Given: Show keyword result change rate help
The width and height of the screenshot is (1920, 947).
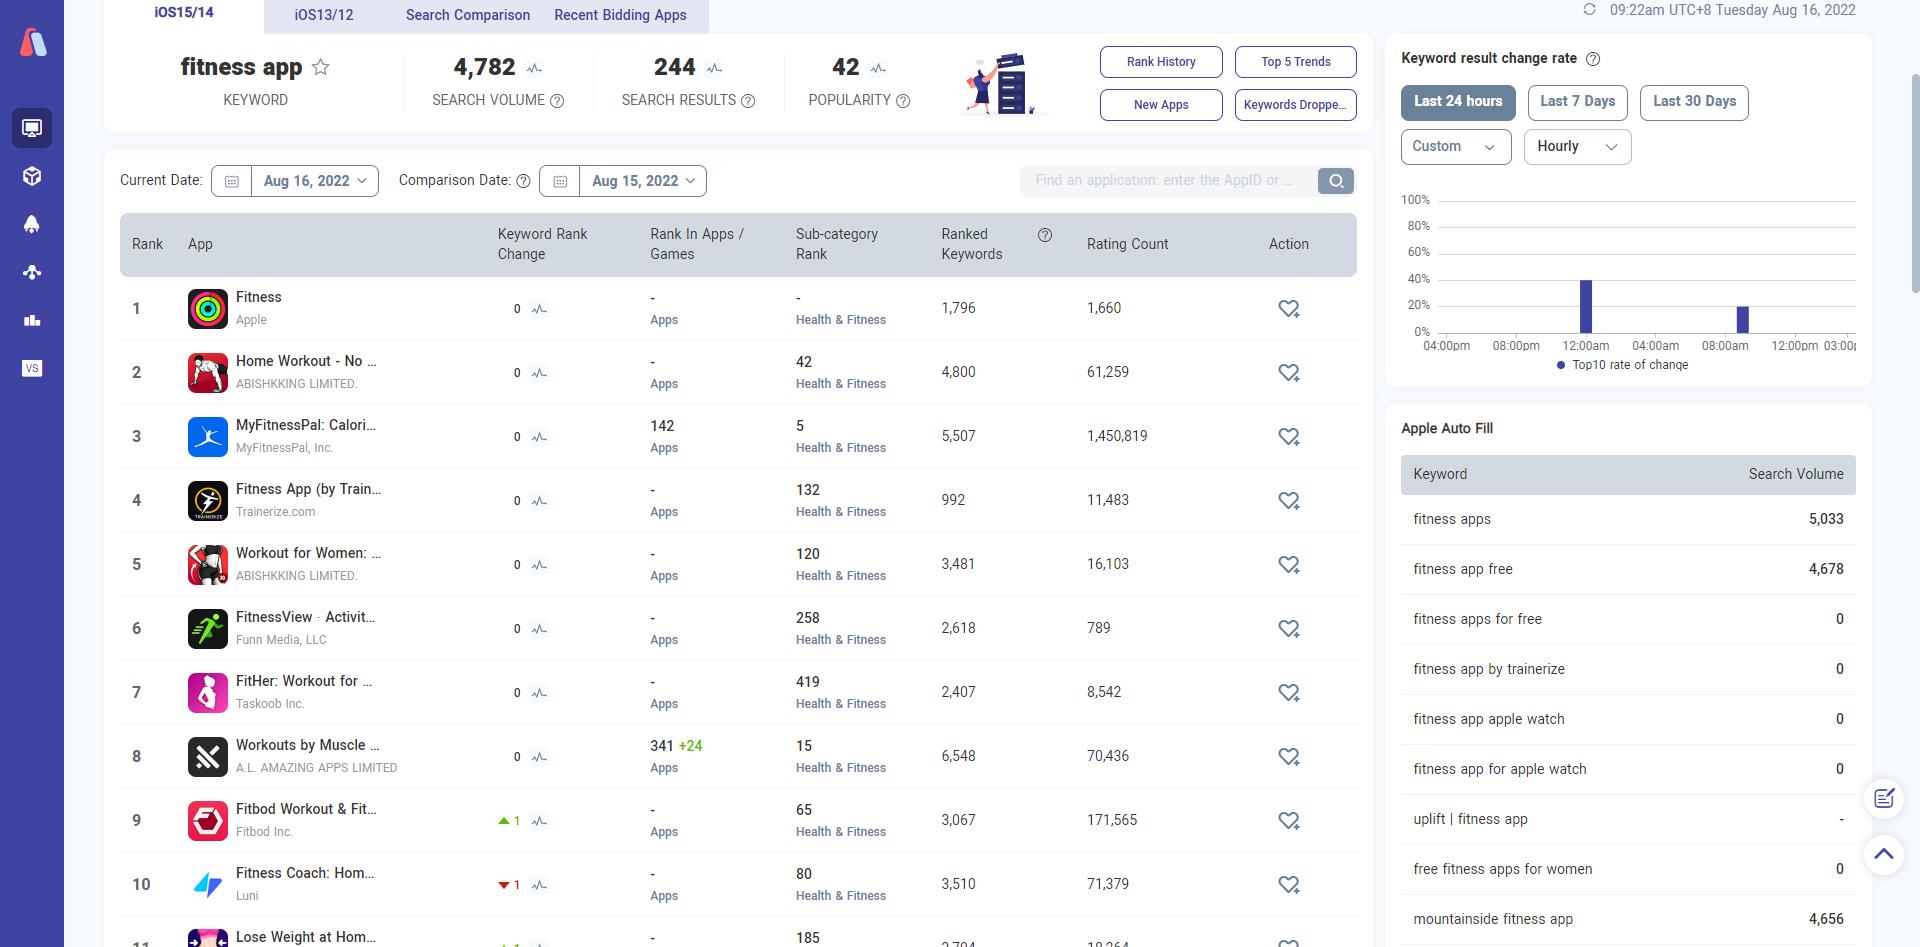Looking at the screenshot, I should tap(1593, 59).
